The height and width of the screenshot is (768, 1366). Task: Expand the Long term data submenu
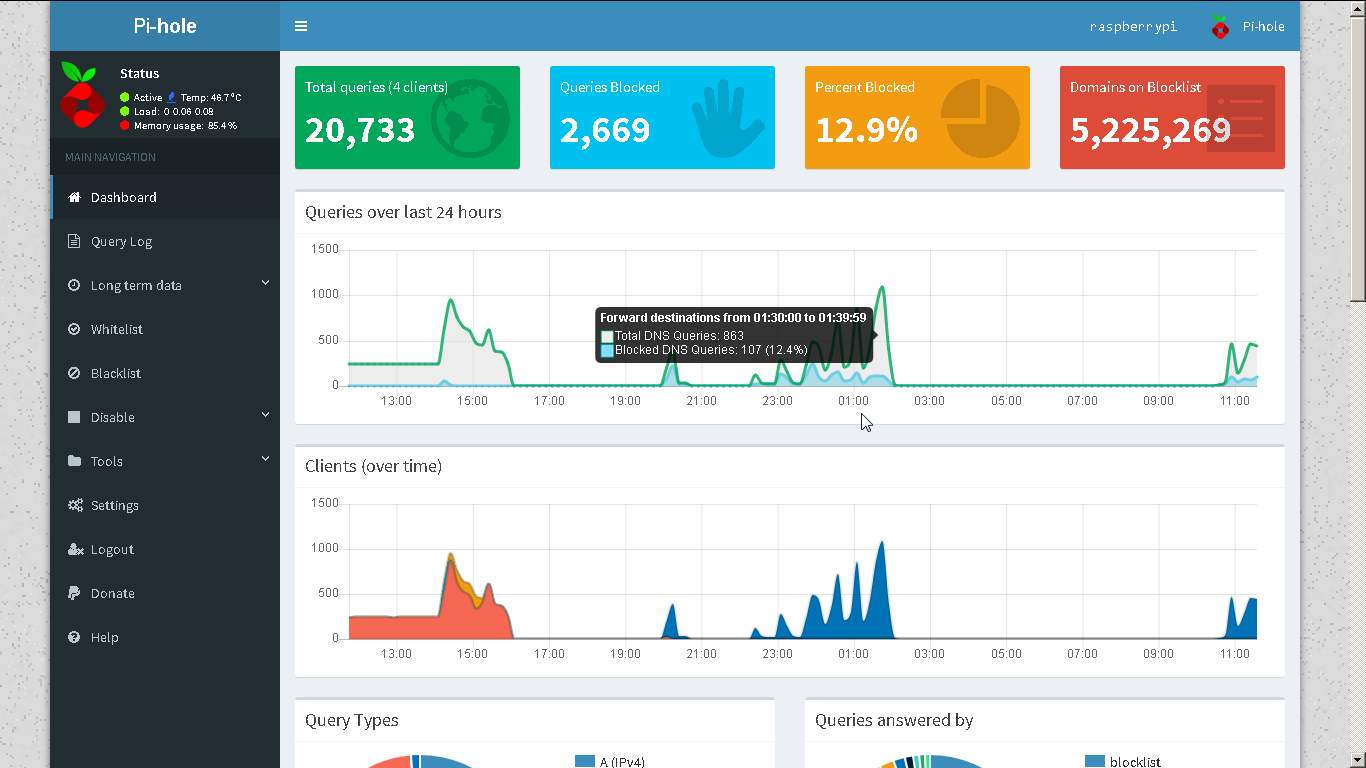click(265, 284)
